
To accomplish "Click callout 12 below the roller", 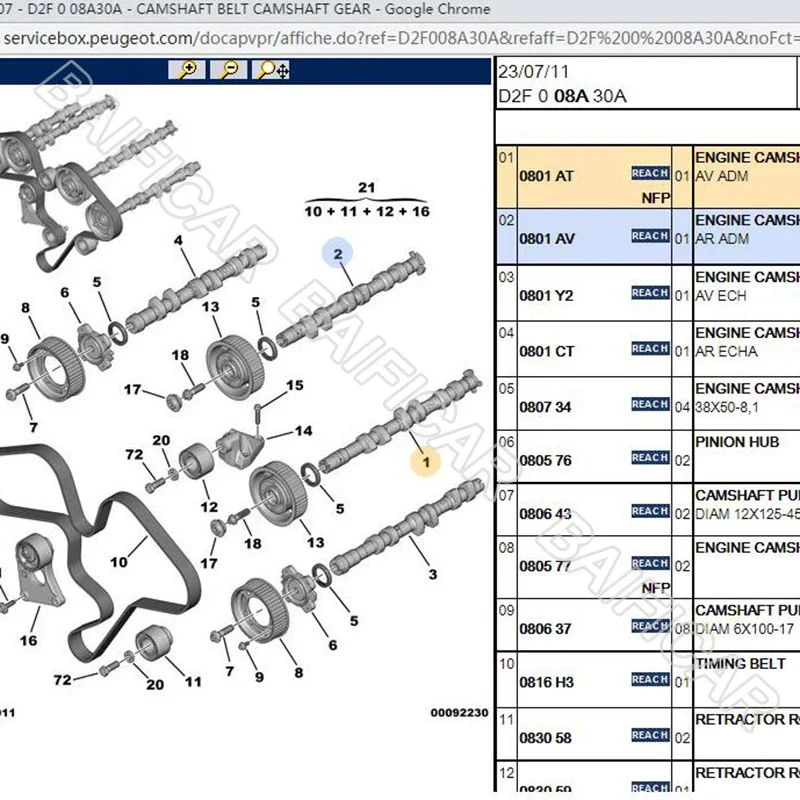I will coord(209,507).
